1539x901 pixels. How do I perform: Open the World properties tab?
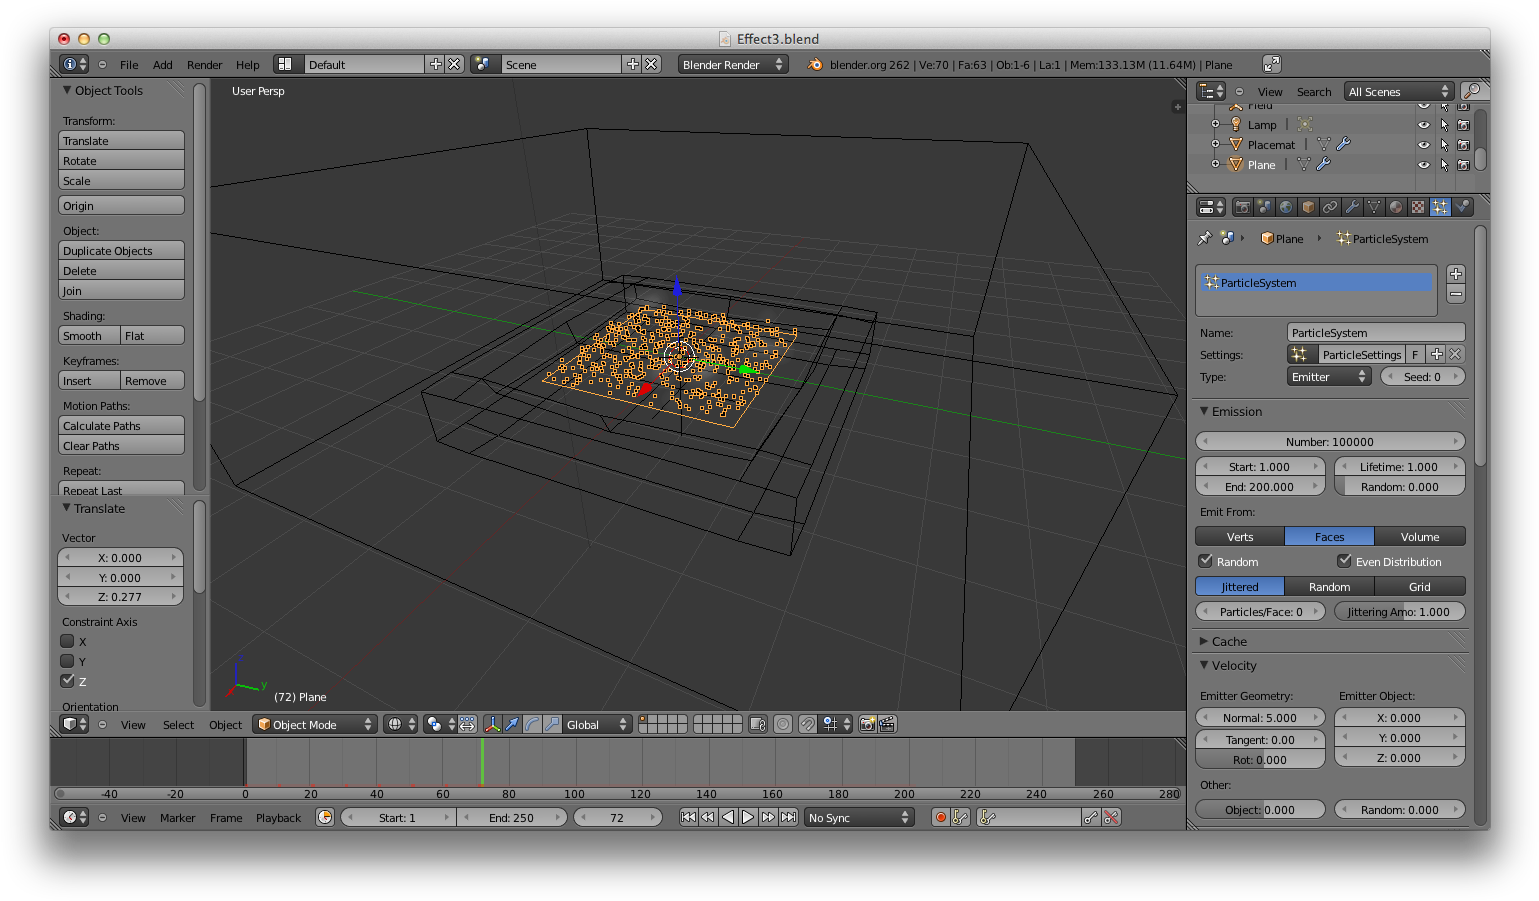point(1285,206)
